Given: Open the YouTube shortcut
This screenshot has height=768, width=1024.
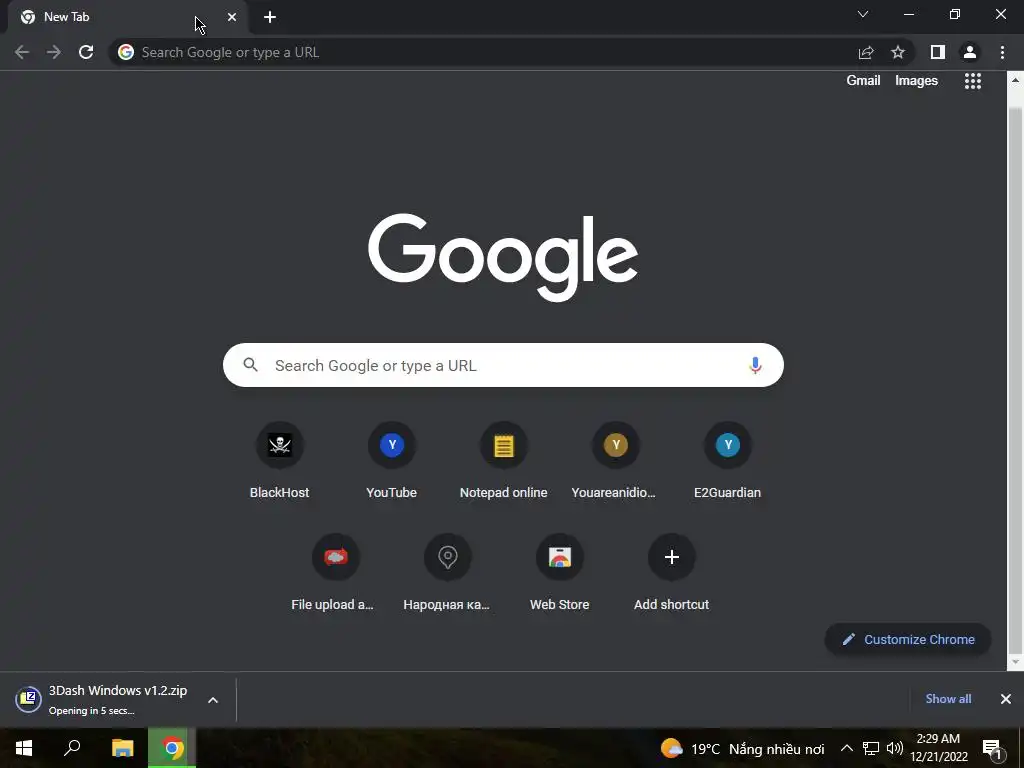Looking at the screenshot, I should point(392,460).
